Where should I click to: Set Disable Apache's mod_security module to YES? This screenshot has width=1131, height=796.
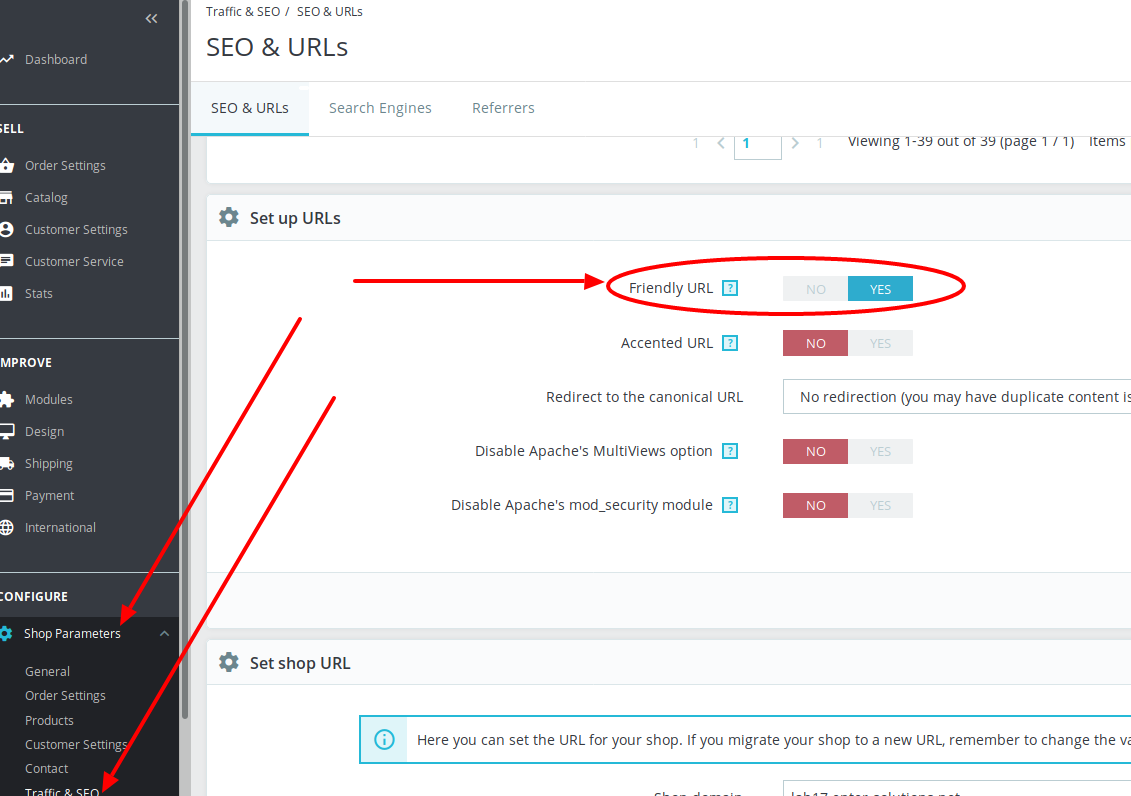[x=880, y=505]
